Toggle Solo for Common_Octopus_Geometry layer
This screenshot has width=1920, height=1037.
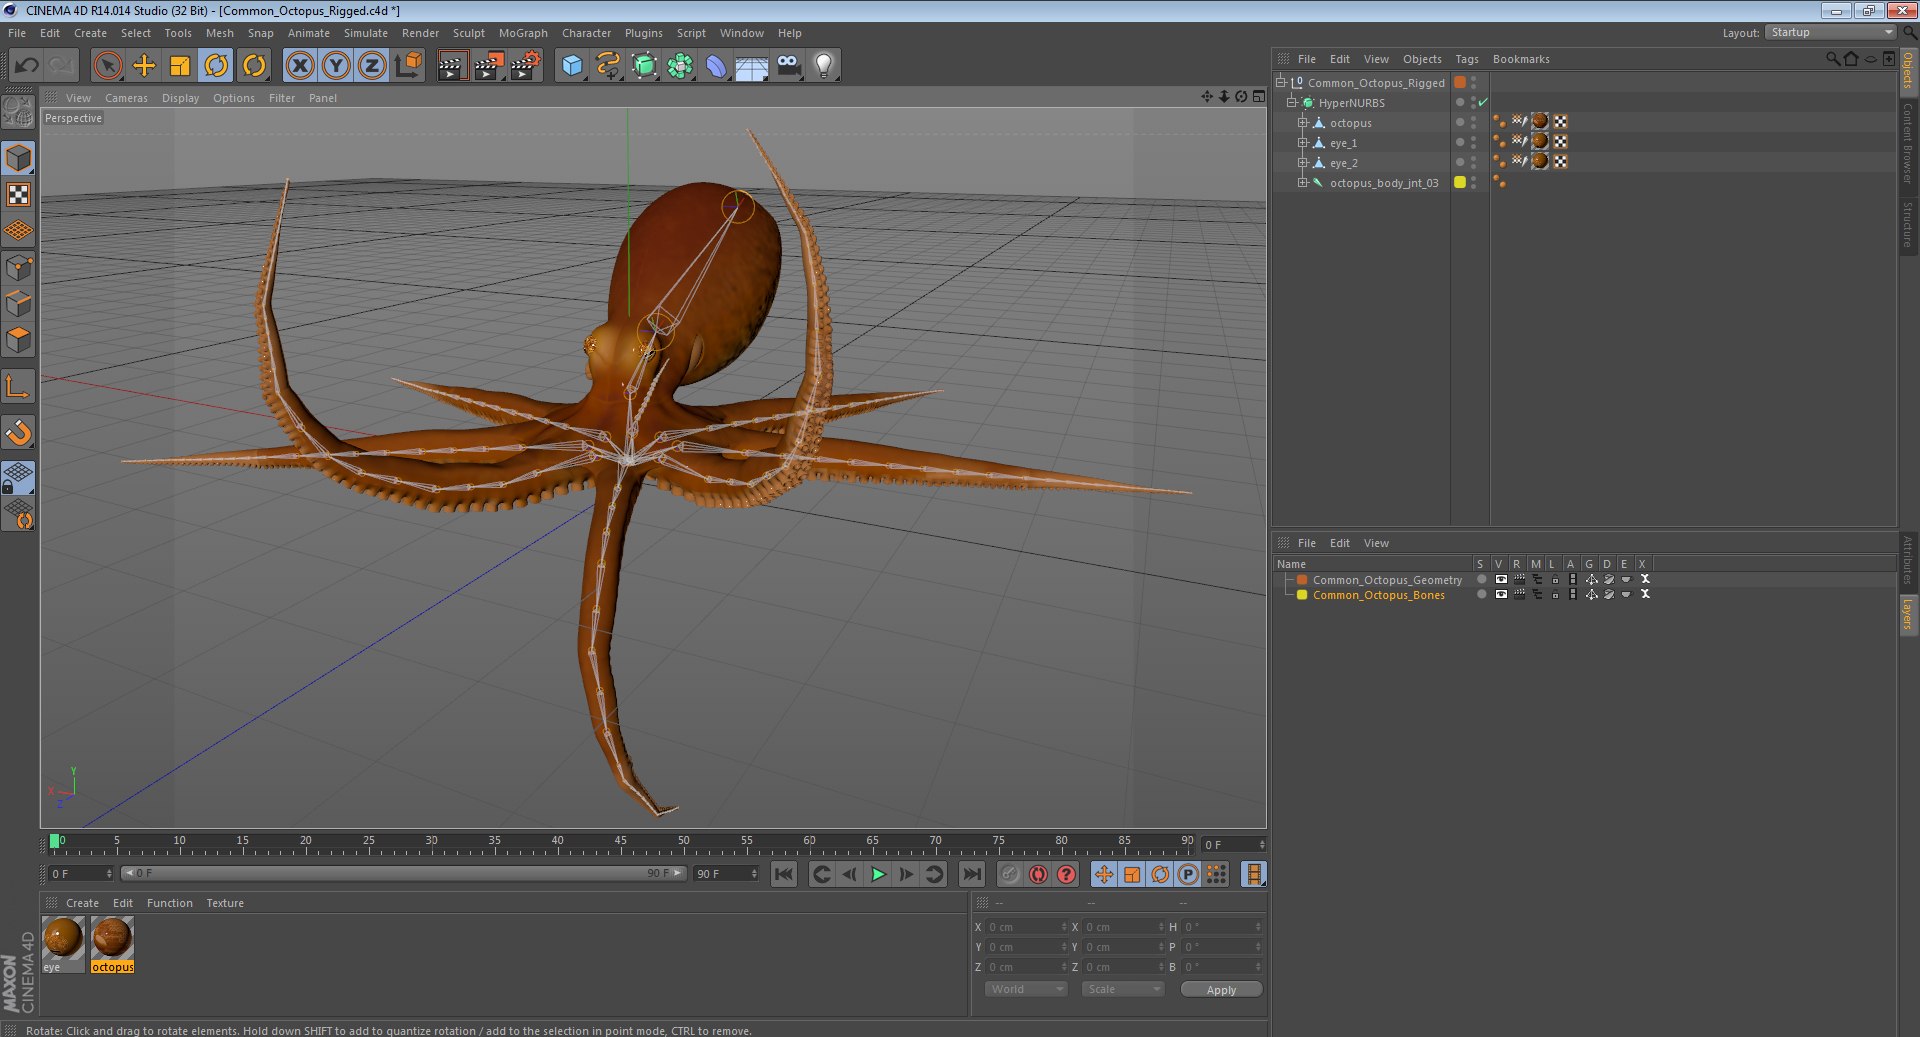click(x=1481, y=579)
